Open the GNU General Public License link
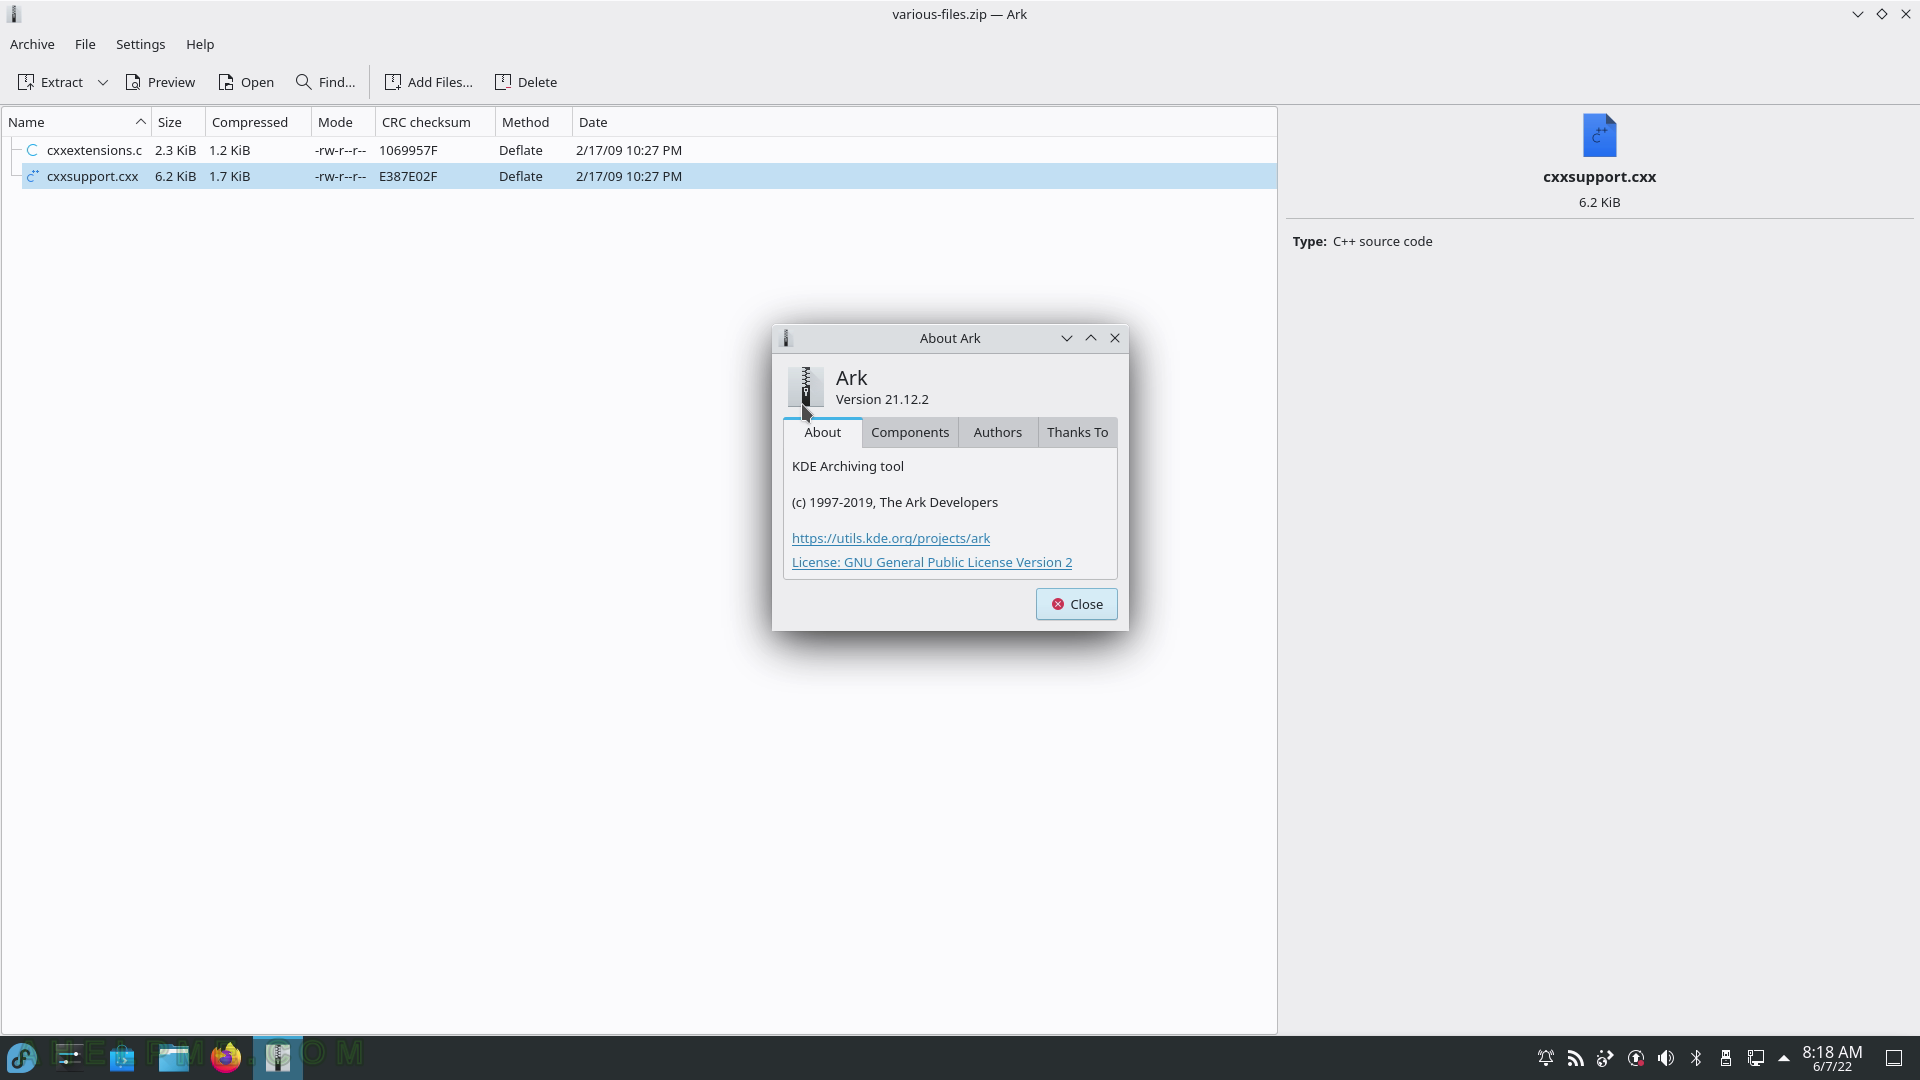Image resolution: width=1920 pixels, height=1080 pixels. (932, 562)
